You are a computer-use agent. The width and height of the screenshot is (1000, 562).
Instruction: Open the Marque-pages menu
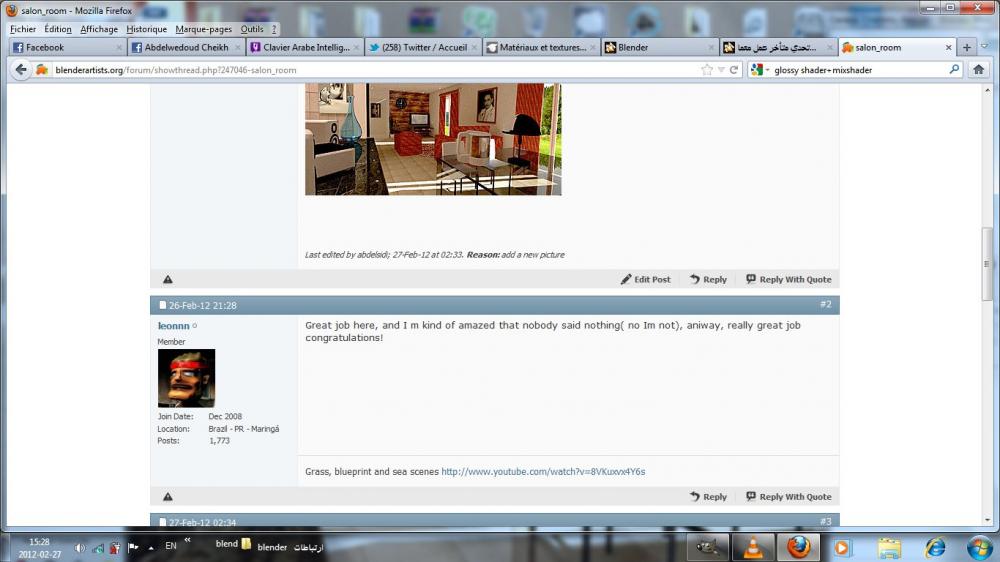(203, 29)
